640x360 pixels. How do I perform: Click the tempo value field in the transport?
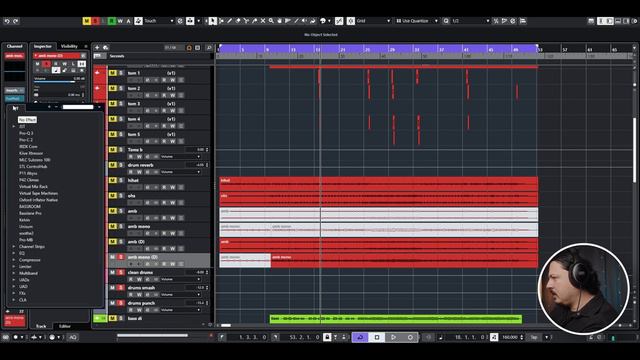[x=510, y=337]
